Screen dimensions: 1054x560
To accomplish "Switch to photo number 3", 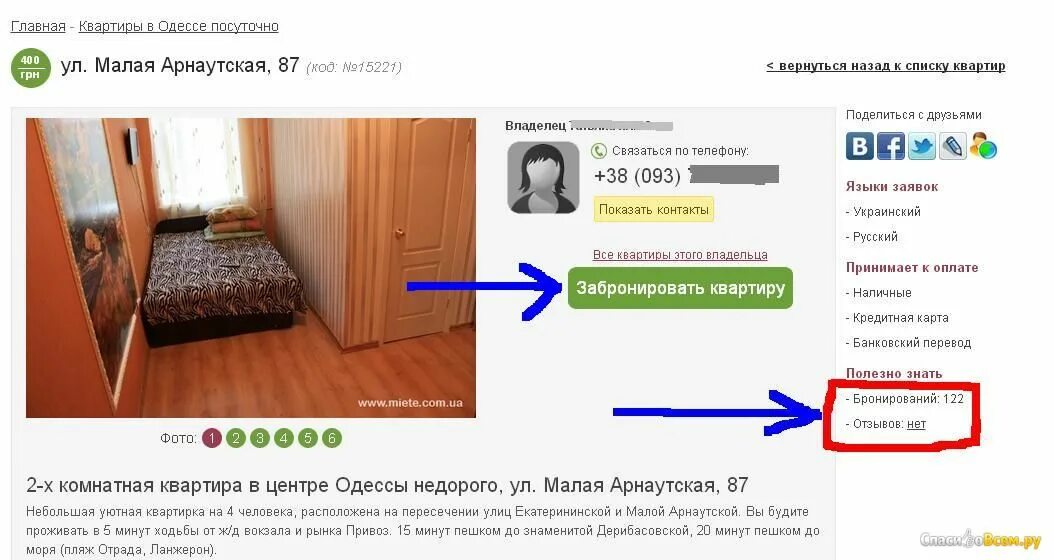I will pyautogui.click(x=259, y=438).
